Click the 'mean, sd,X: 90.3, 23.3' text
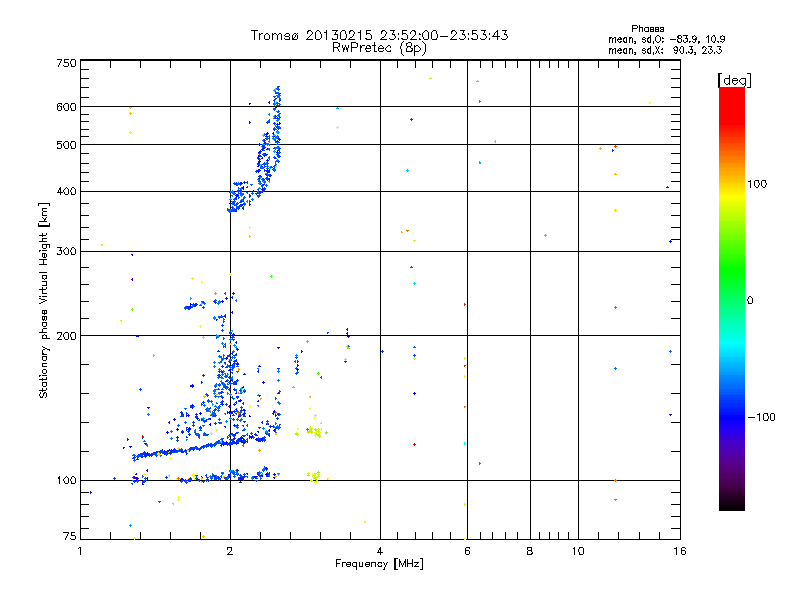 tap(665, 50)
